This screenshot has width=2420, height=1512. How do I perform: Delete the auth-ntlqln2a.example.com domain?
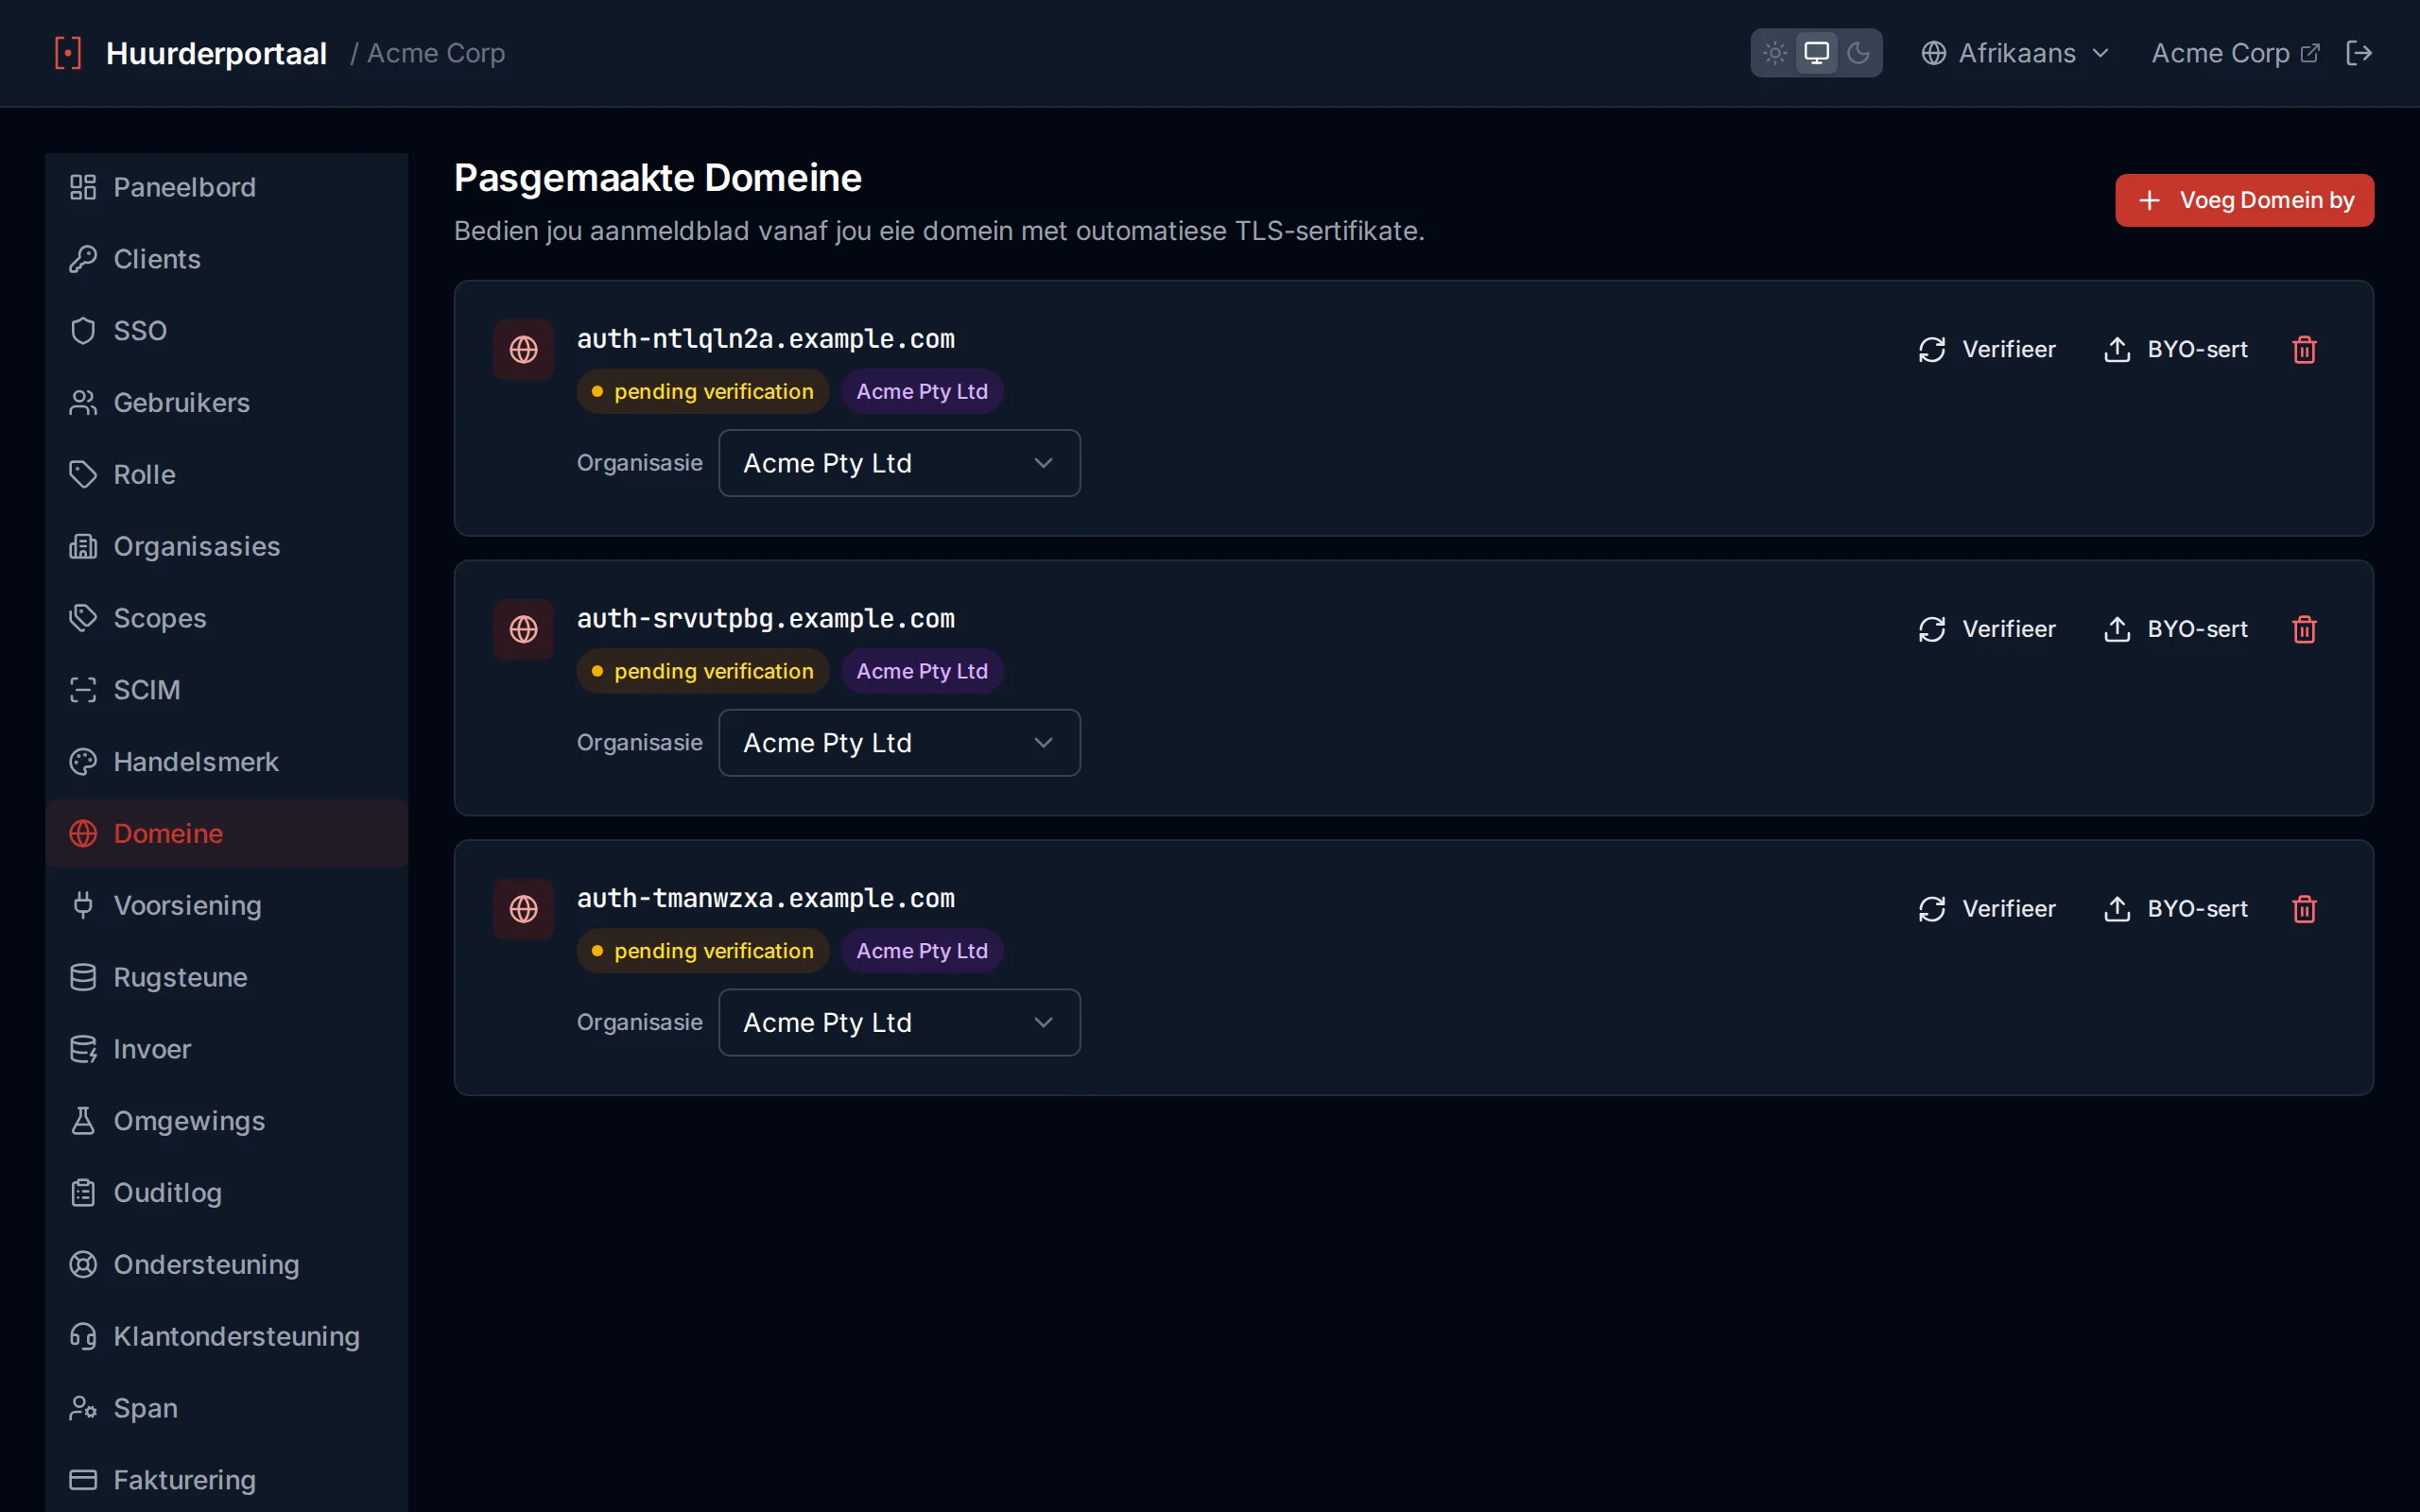click(x=2304, y=350)
